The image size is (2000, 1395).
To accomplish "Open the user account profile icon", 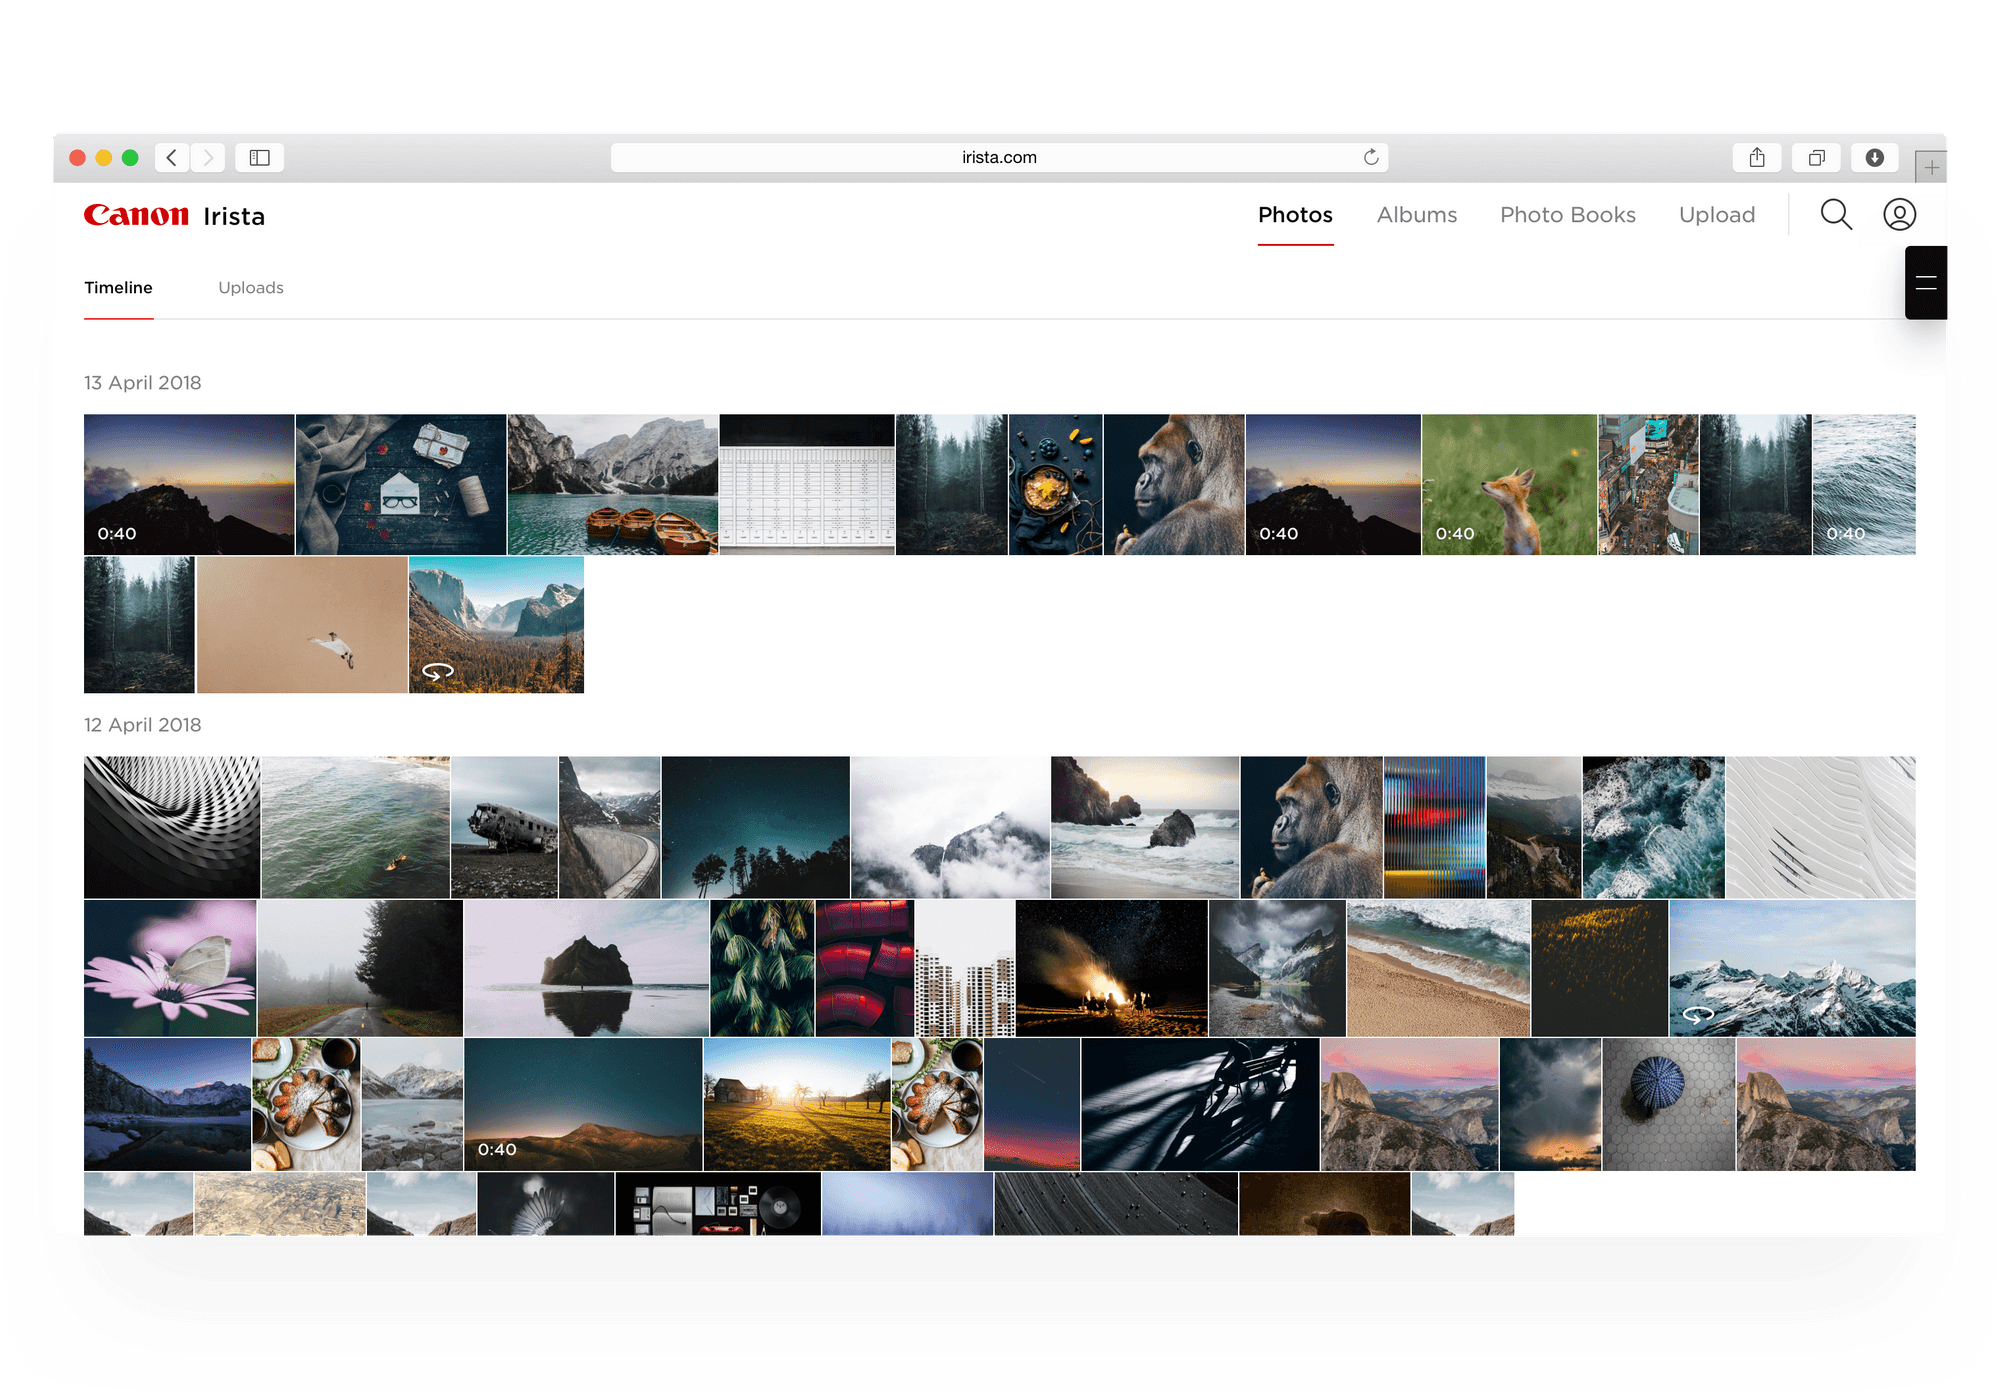I will pos(1899,215).
